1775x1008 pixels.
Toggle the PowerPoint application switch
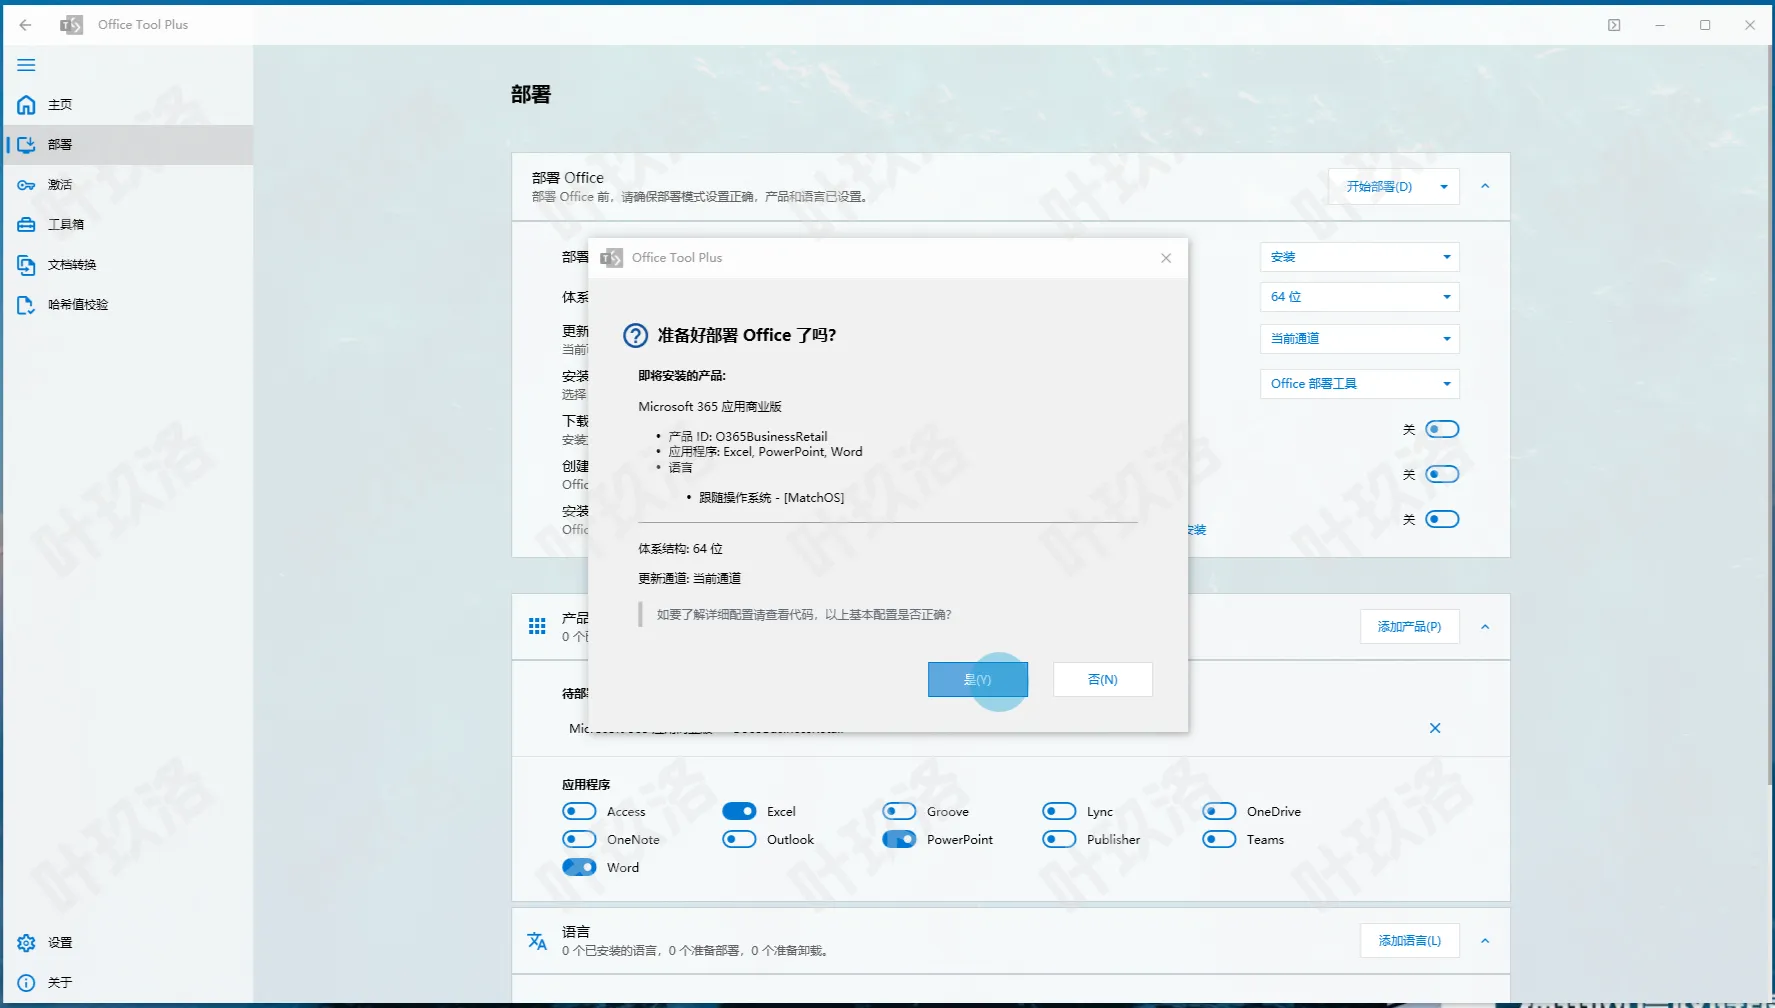pyautogui.click(x=899, y=839)
